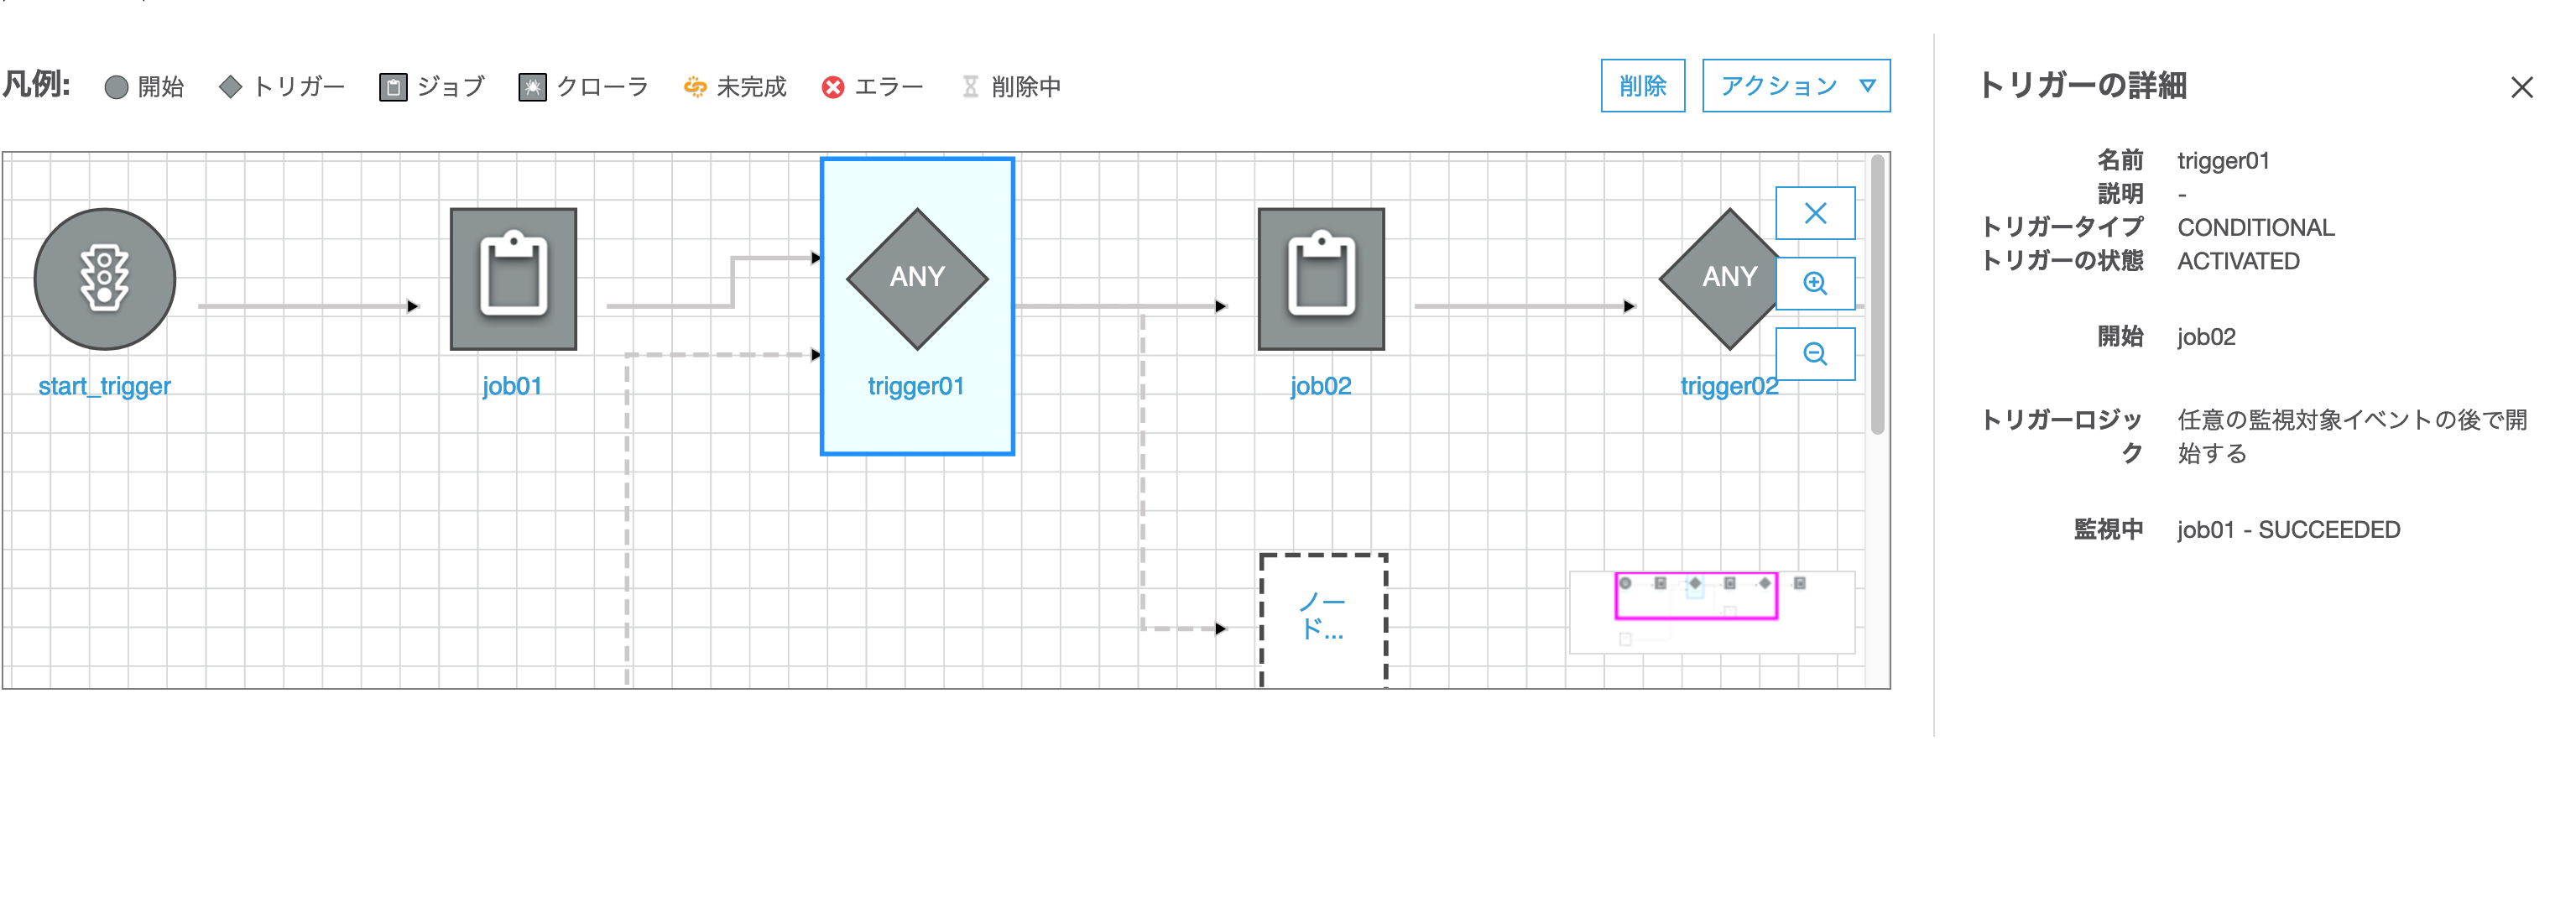The image size is (2576, 918).
Task: Zoom in on the workflow graph
Action: point(1815,284)
